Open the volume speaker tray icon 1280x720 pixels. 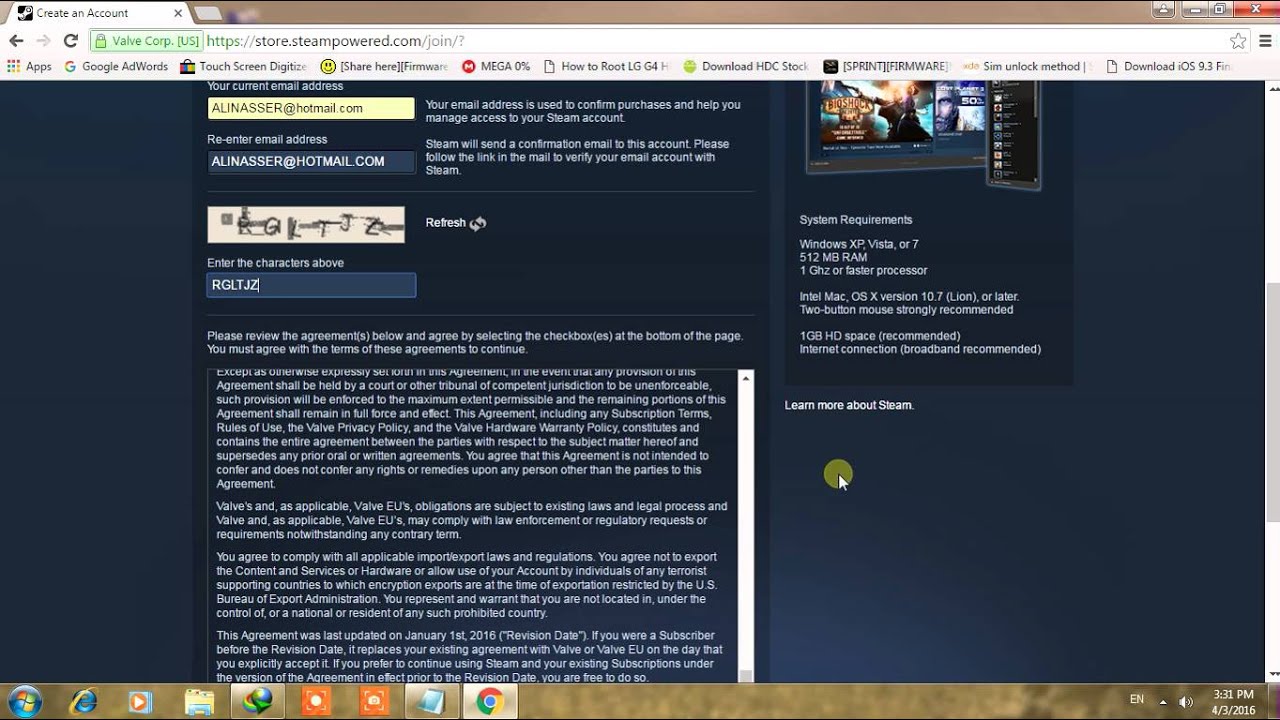1187,701
